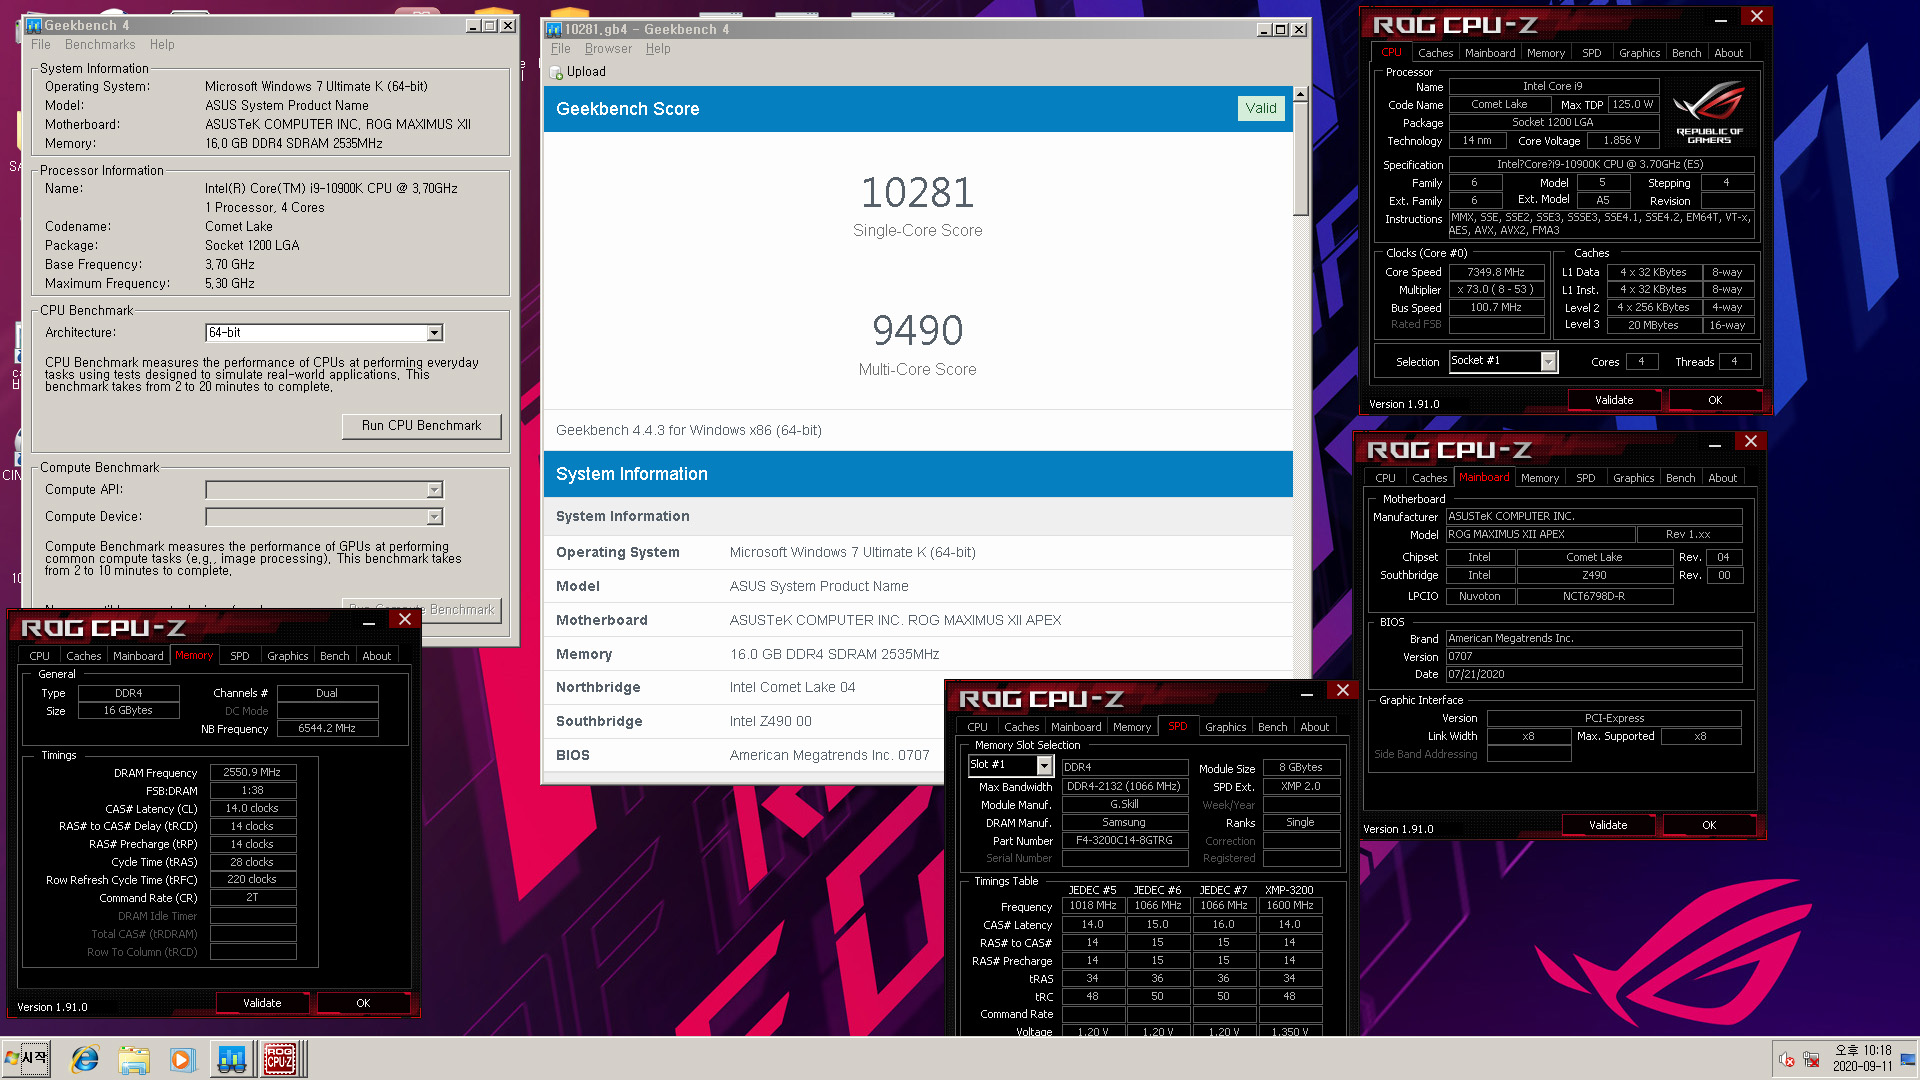
Task: Maximize the Geekbench 4 main window
Action: [x=490, y=26]
